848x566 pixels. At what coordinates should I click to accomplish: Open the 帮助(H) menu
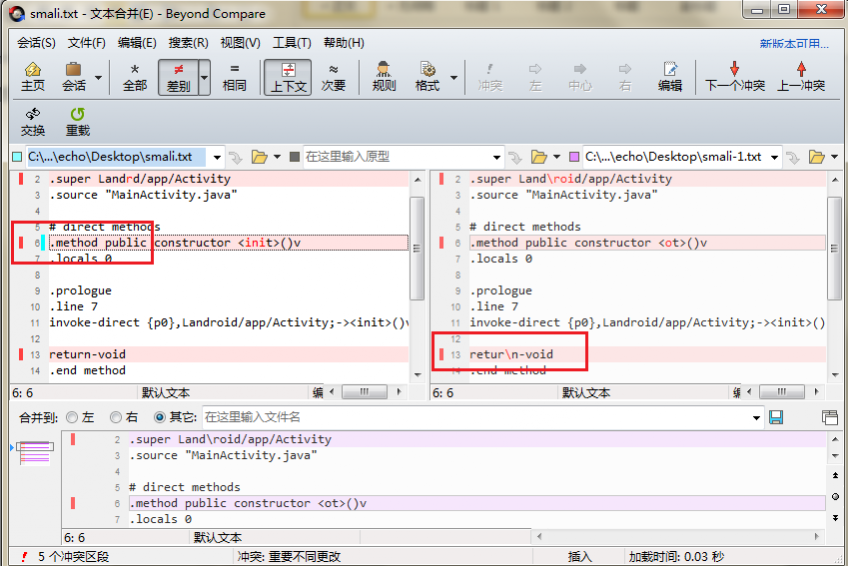tap(343, 43)
